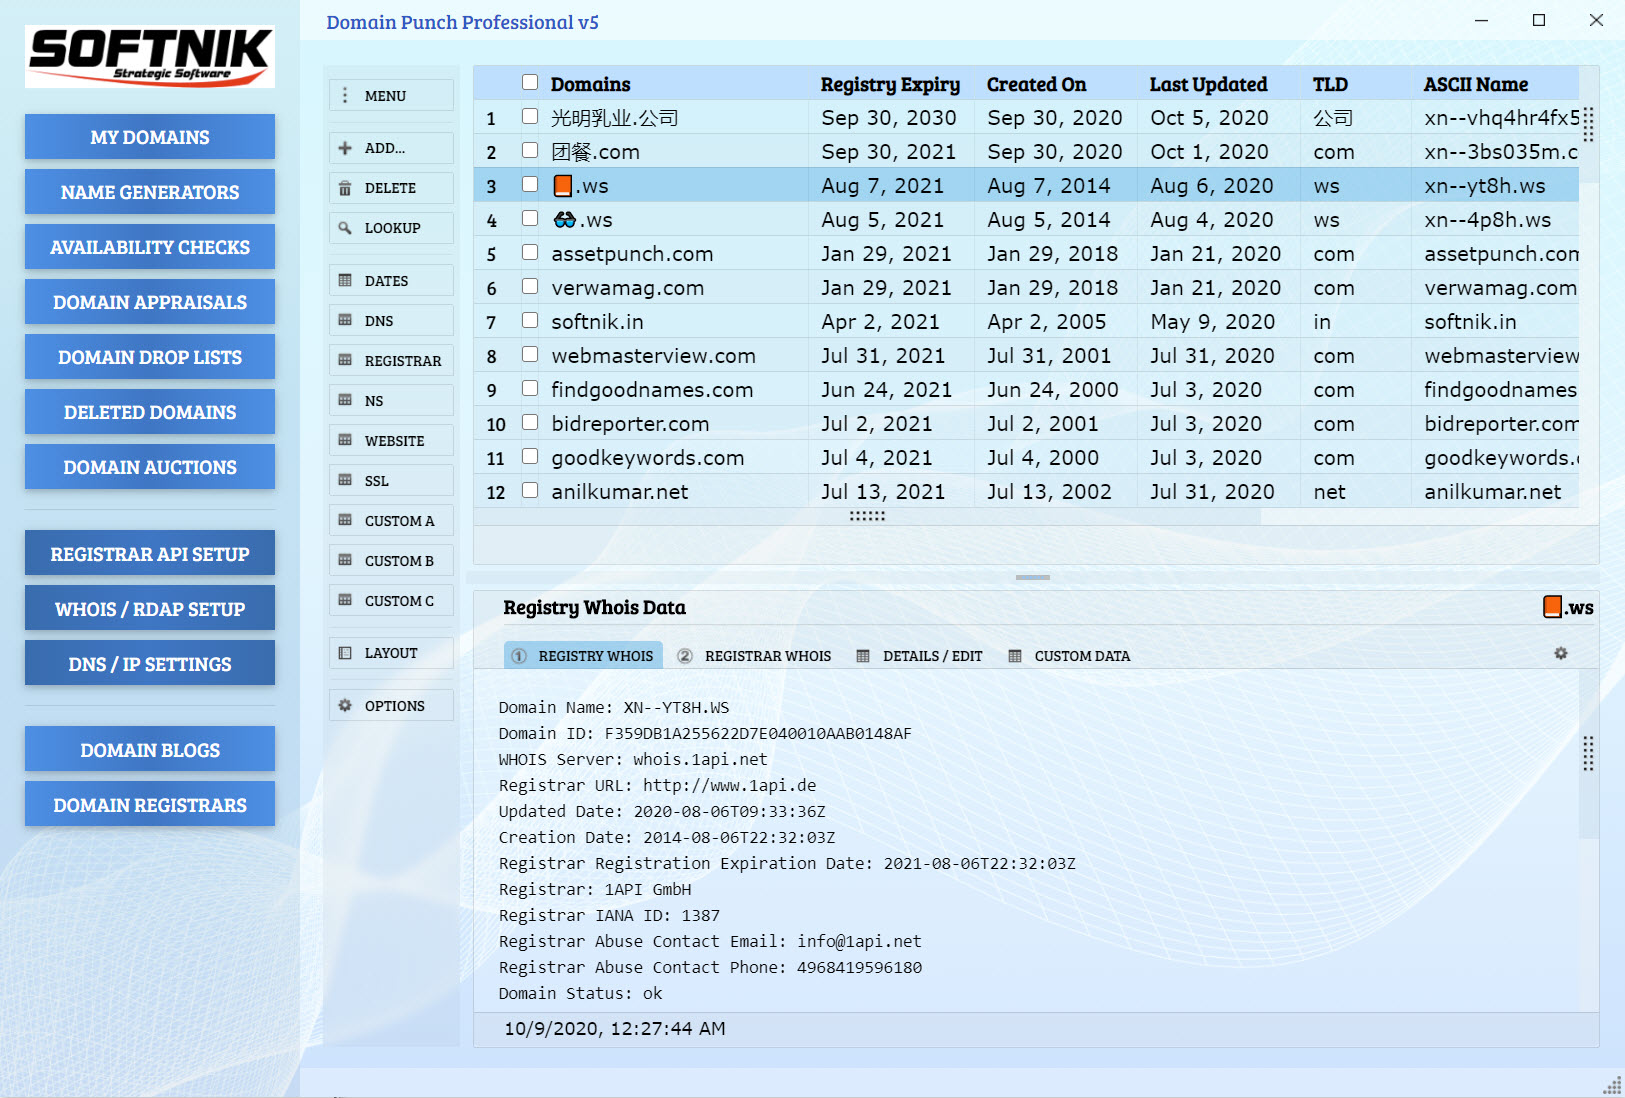1625x1098 pixels.
Task: Click the magnifier icon beside LOOKUP
Action: coord(345,228)
